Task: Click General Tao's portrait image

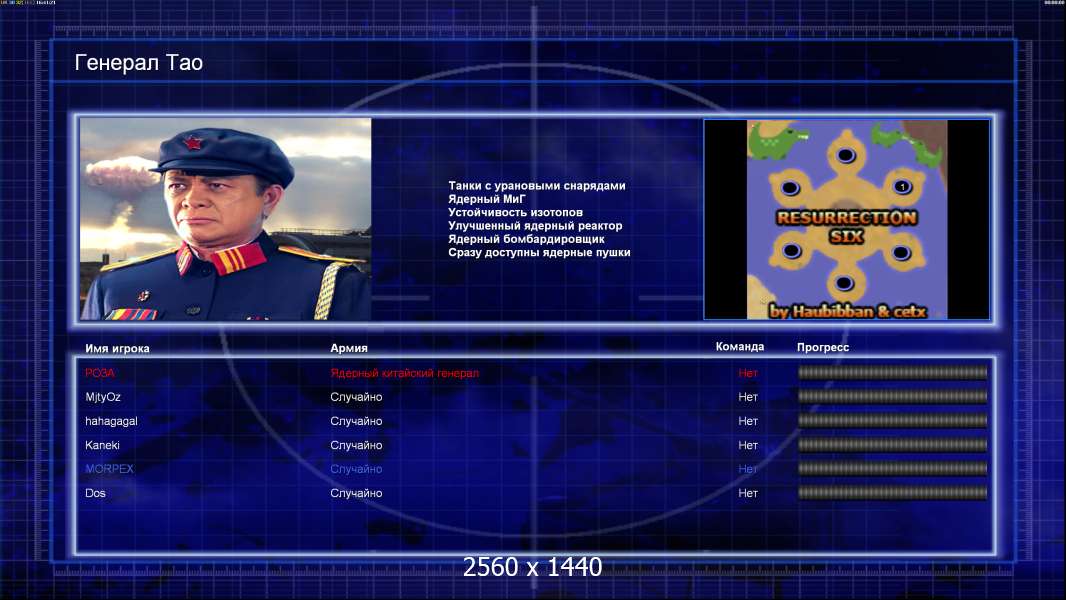Action: click(226, 219)
